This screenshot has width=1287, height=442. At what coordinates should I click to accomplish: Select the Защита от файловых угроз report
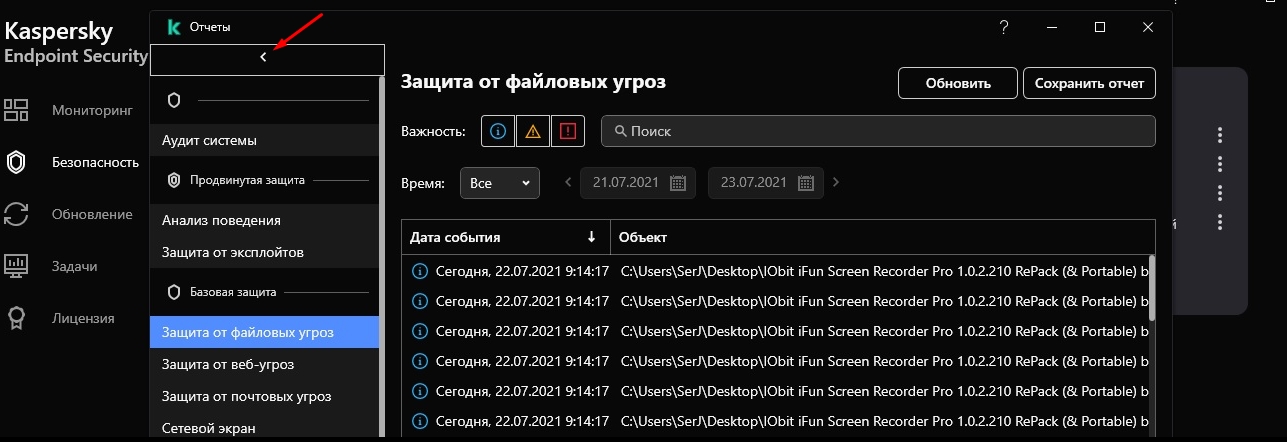(265, 332)
